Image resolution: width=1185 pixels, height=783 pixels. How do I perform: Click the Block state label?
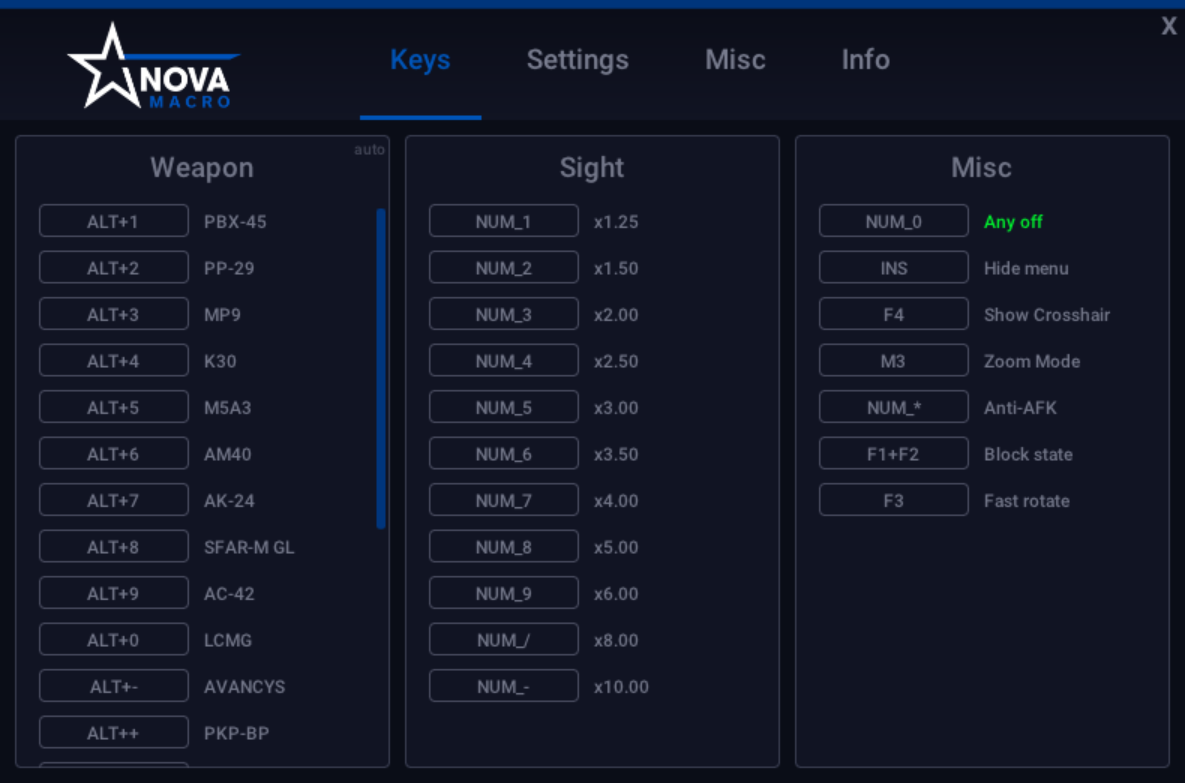pos(1028,454)
